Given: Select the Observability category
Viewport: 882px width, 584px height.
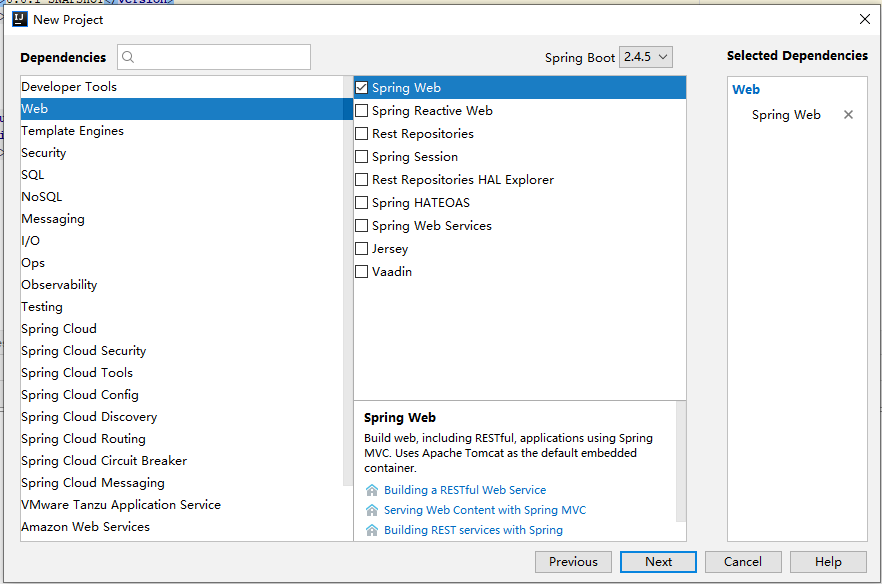Looking at the screenshot, I should [182, 285].
